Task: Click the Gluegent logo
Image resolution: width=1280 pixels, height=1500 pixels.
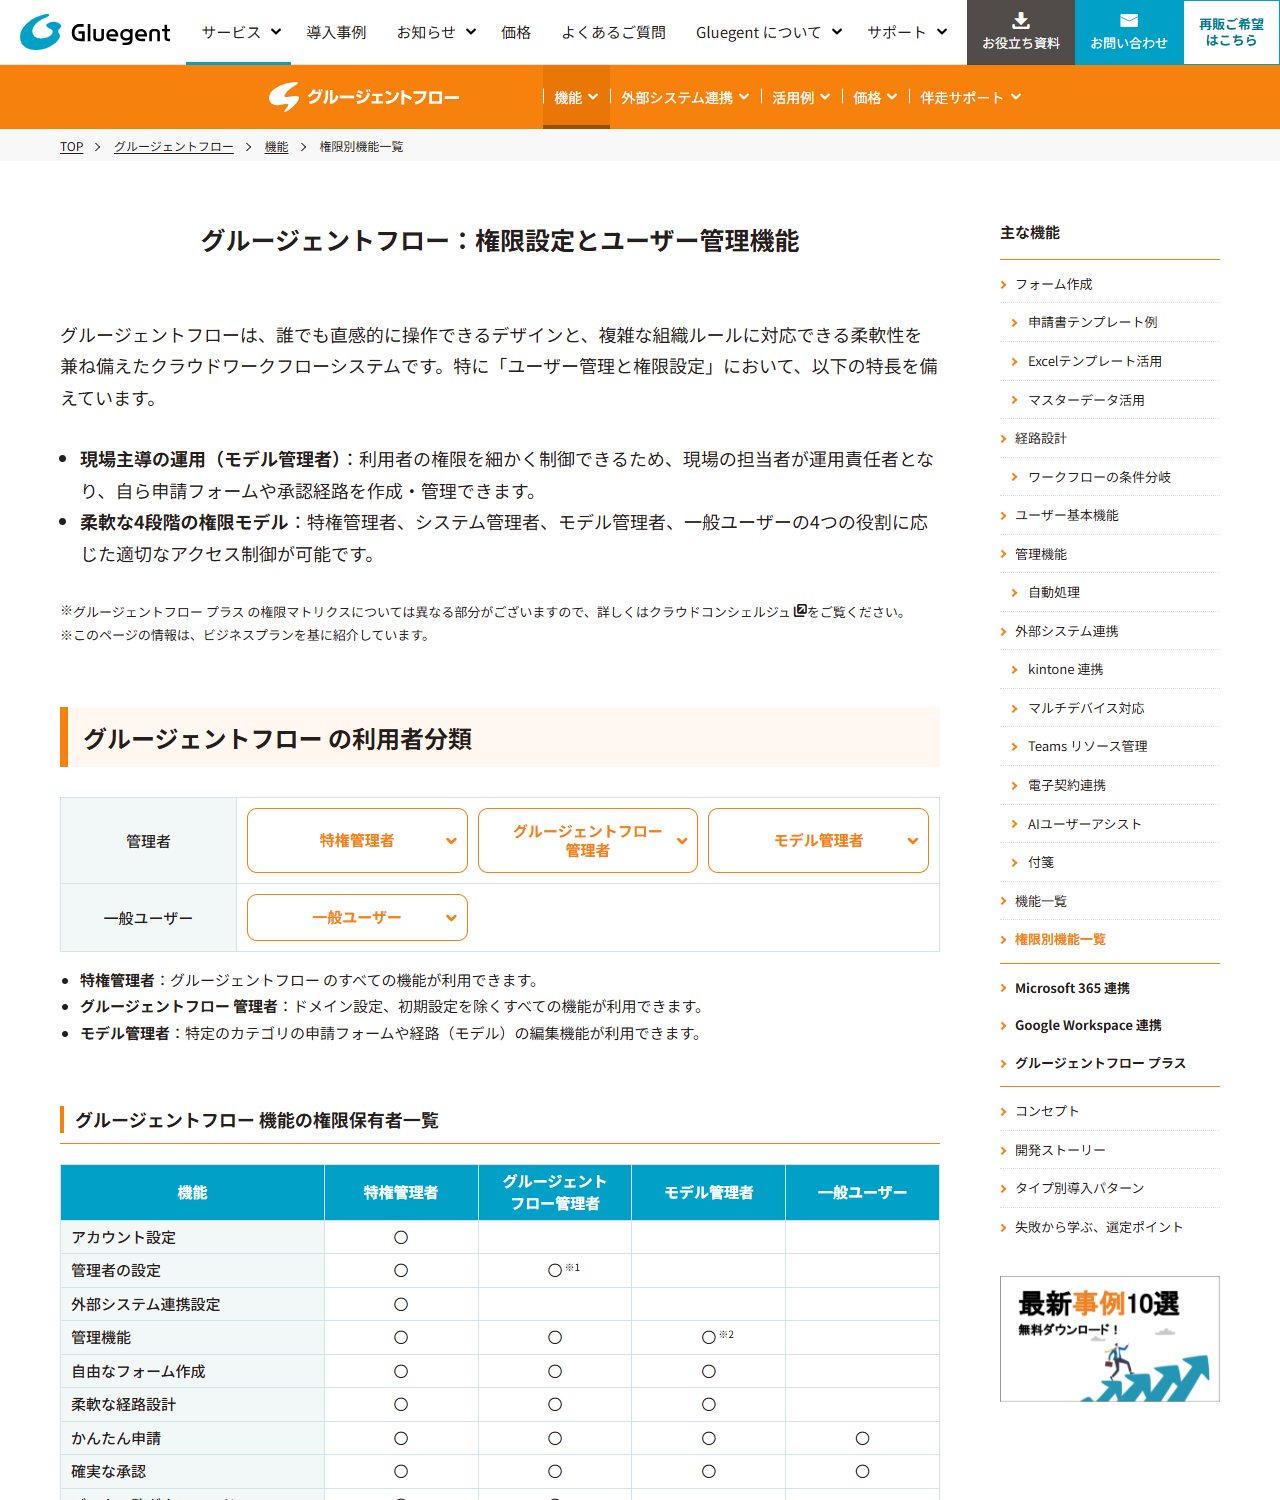Action: click(95, 32)
